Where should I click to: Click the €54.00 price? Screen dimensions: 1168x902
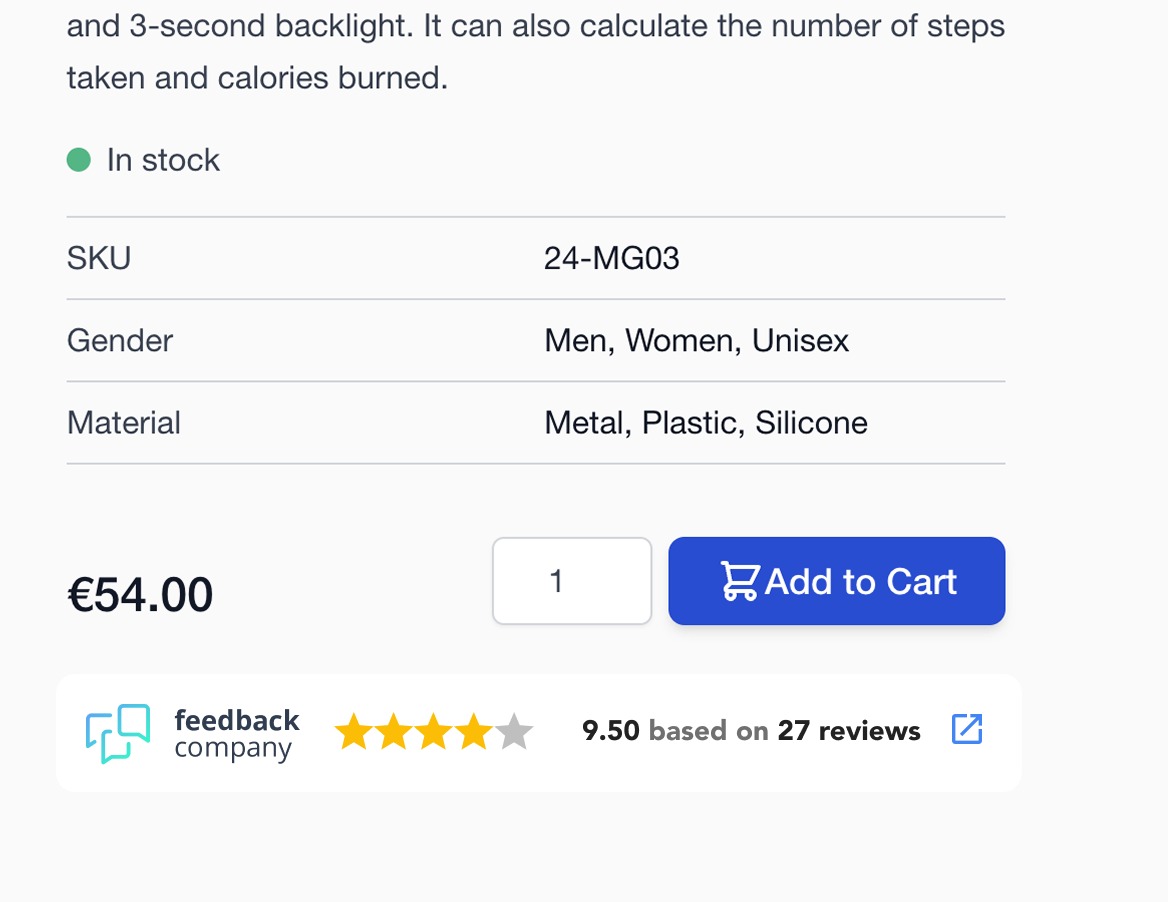tap(140, 595)
